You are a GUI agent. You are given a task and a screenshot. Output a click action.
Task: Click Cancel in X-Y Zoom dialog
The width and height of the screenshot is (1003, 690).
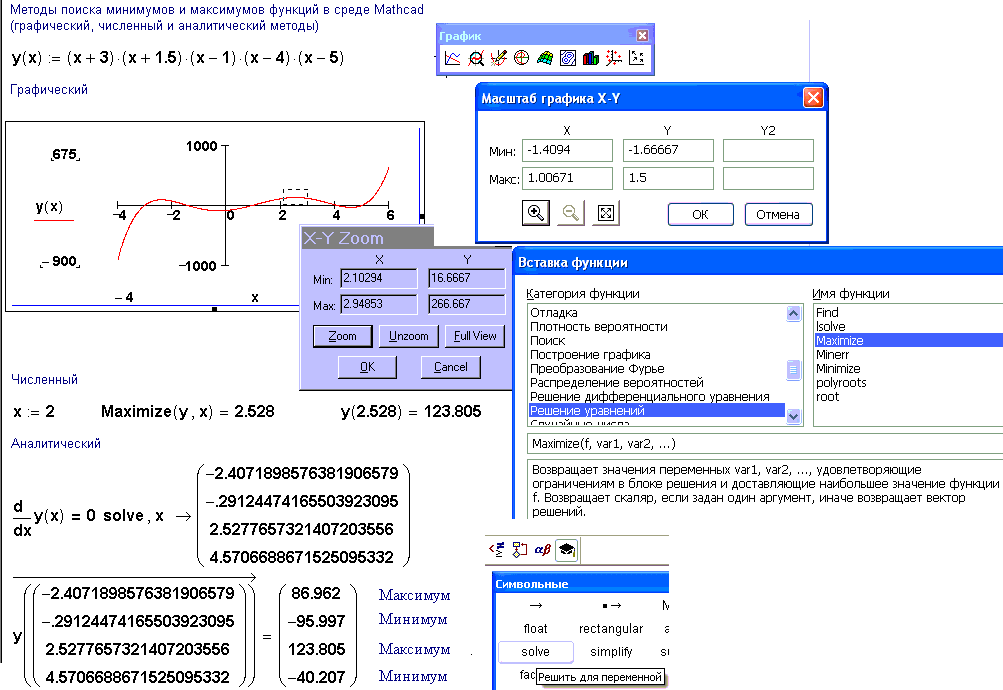[x=450, y=367]
